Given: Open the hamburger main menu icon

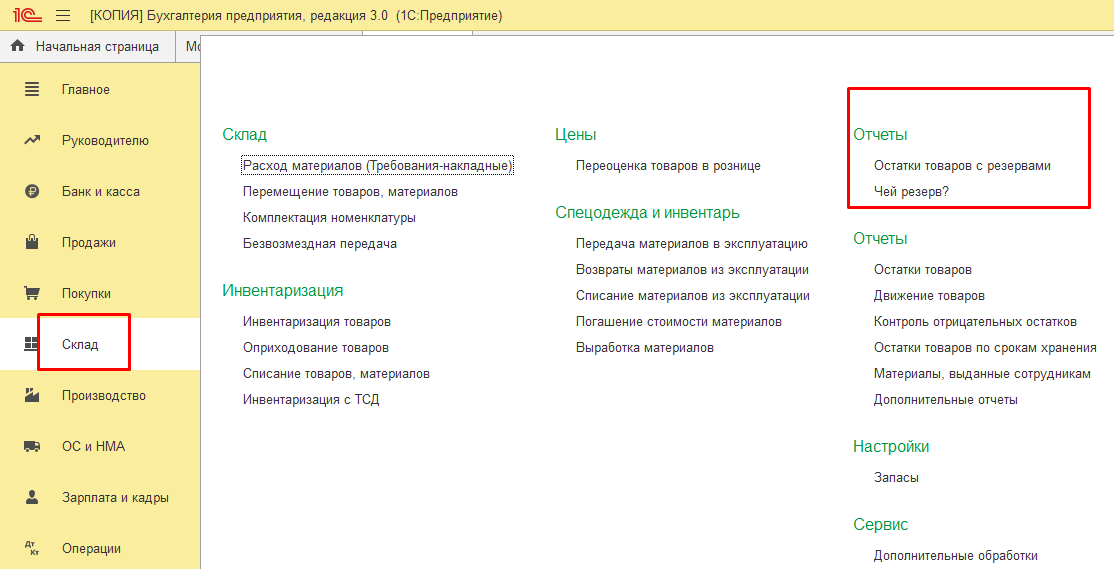Looking at the screenshot, I should [x=63, y=16].
